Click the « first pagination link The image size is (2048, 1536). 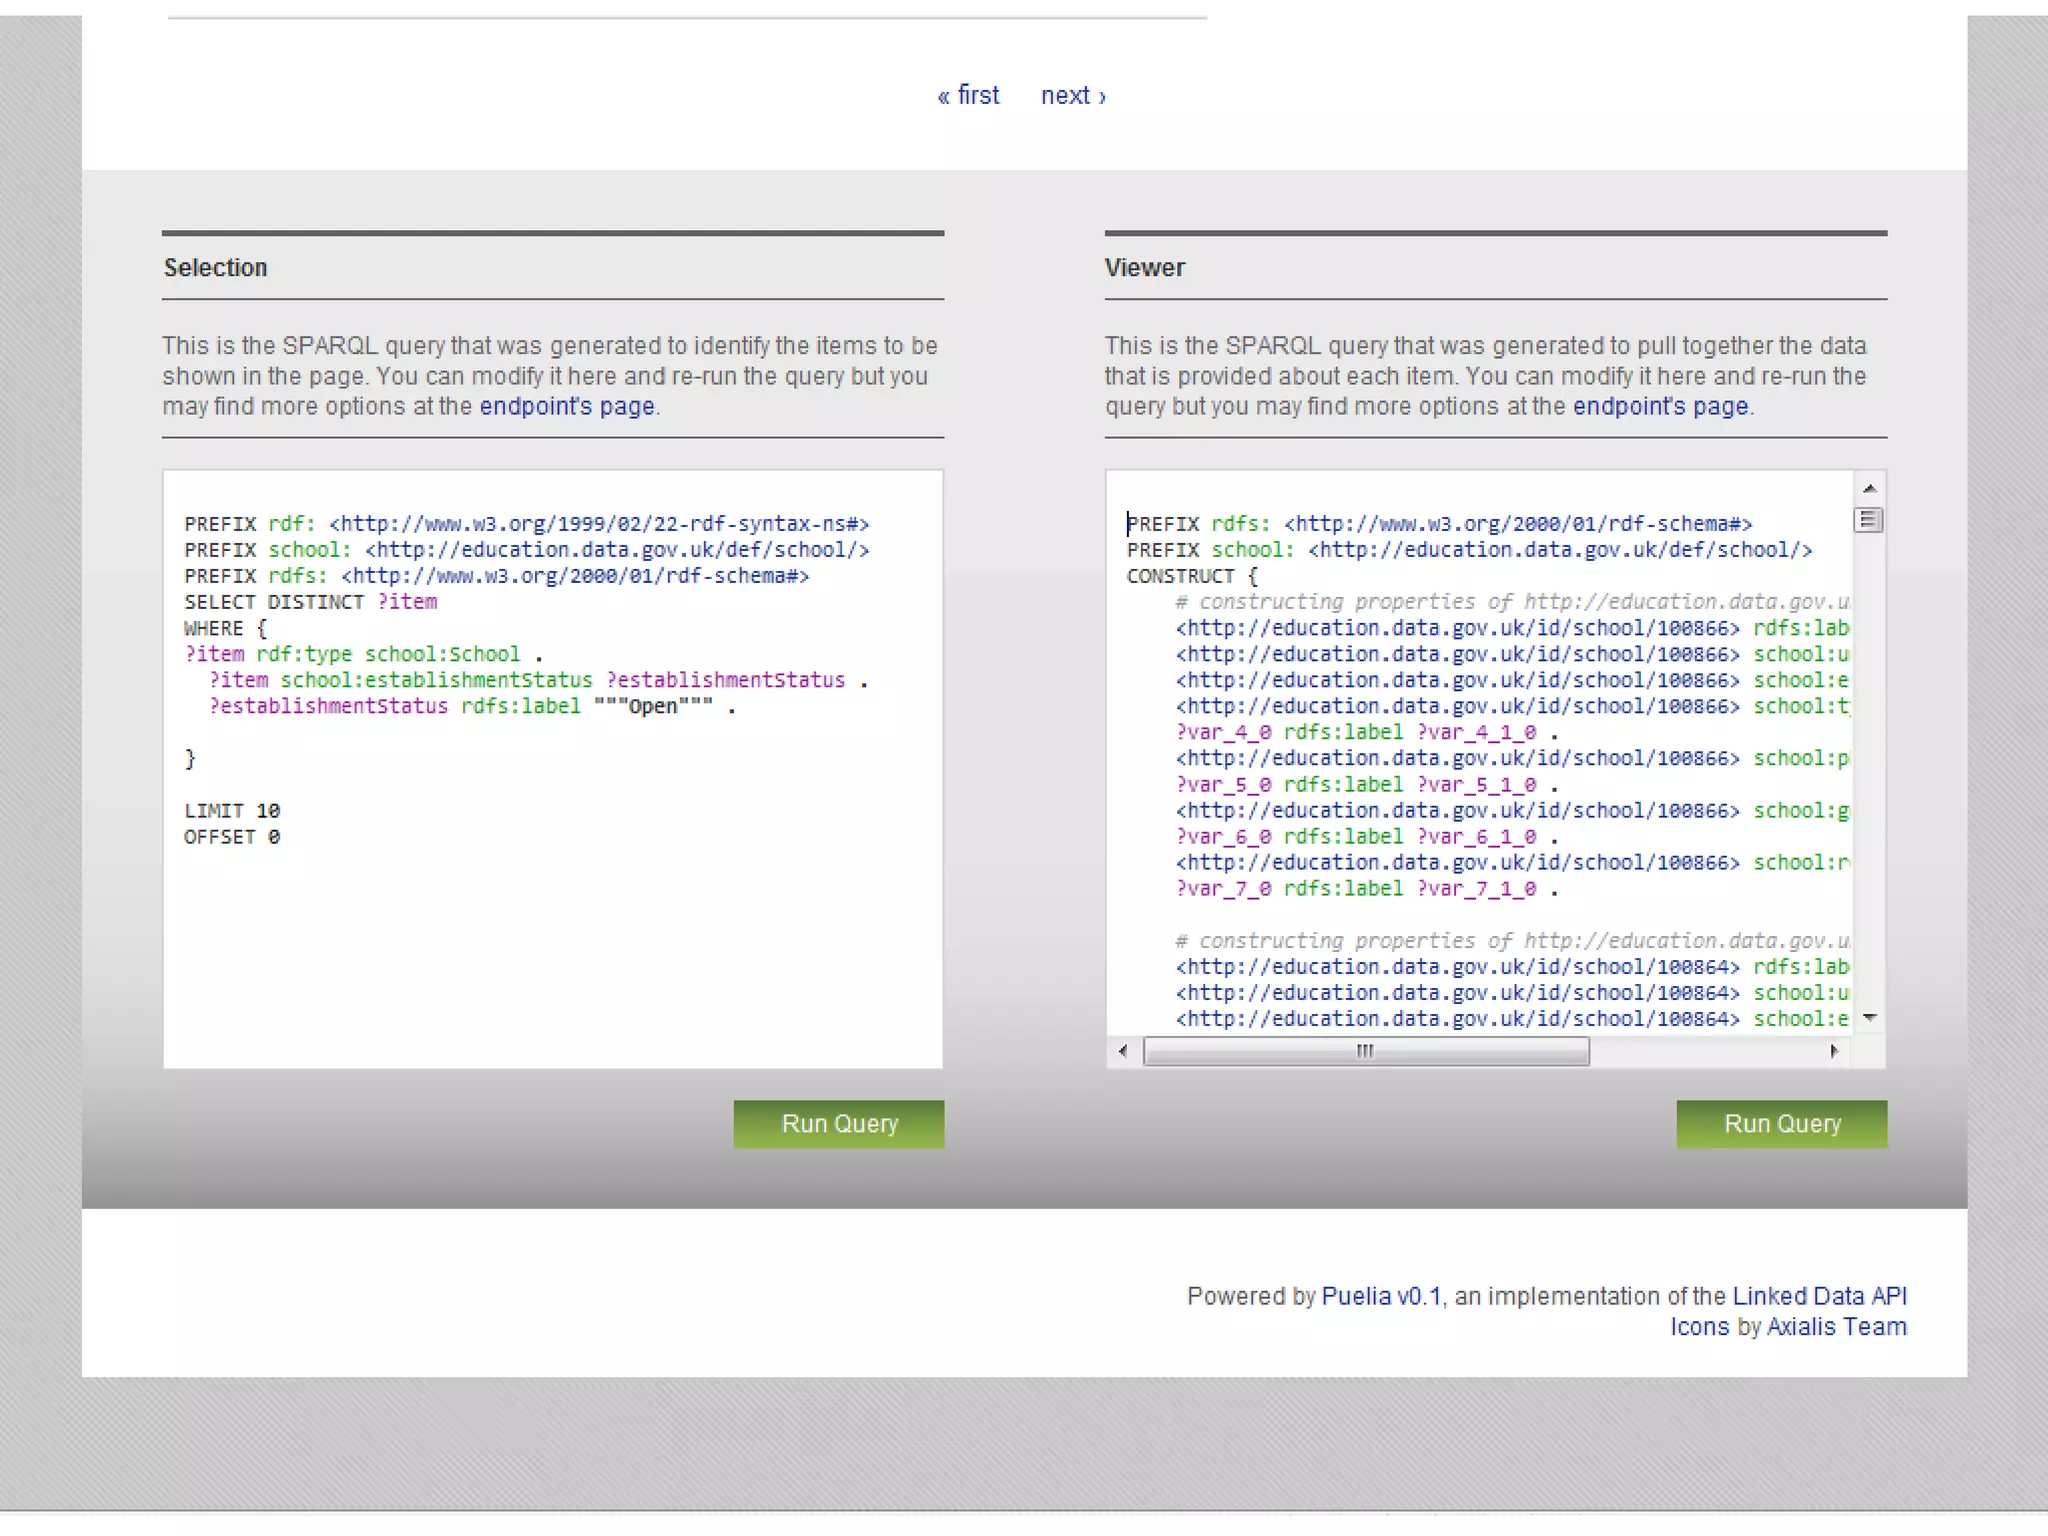tap(968, 95)
